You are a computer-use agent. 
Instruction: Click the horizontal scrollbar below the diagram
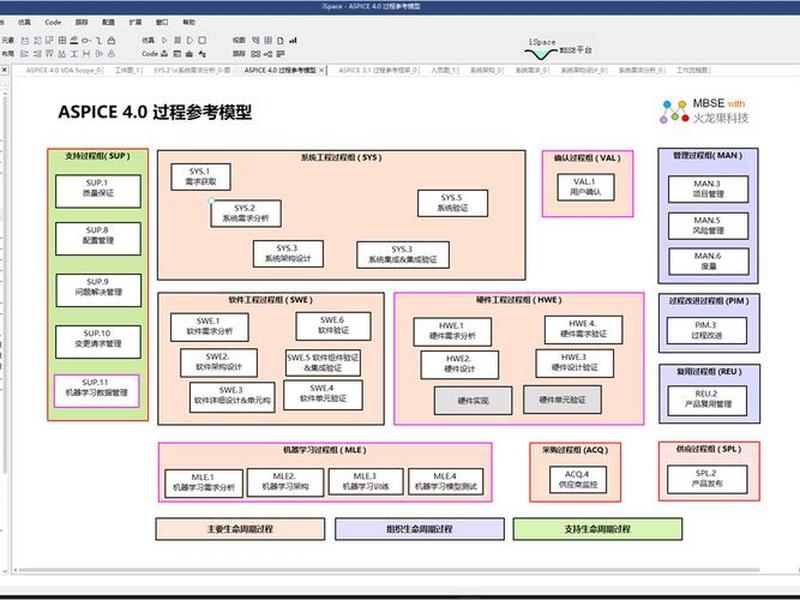[389, 570]
